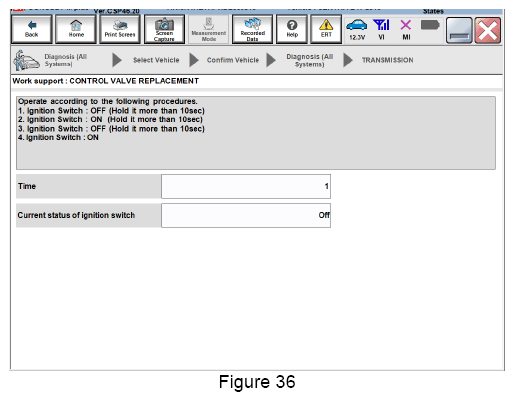Screen dimensions: 514x401
Task: Open the Help button
Action: (x=292, y=29)
